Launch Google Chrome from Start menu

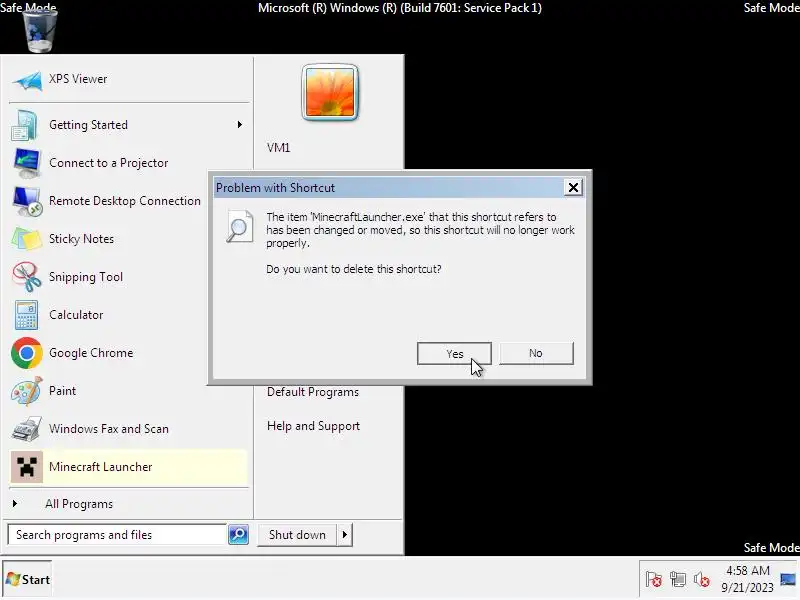point(129,353)
